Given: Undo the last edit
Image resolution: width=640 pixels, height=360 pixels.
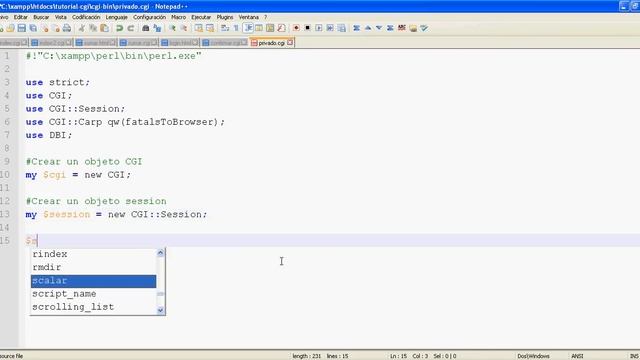Looking at the screenshot, I should pyautogui.click(x=120, y=28).
